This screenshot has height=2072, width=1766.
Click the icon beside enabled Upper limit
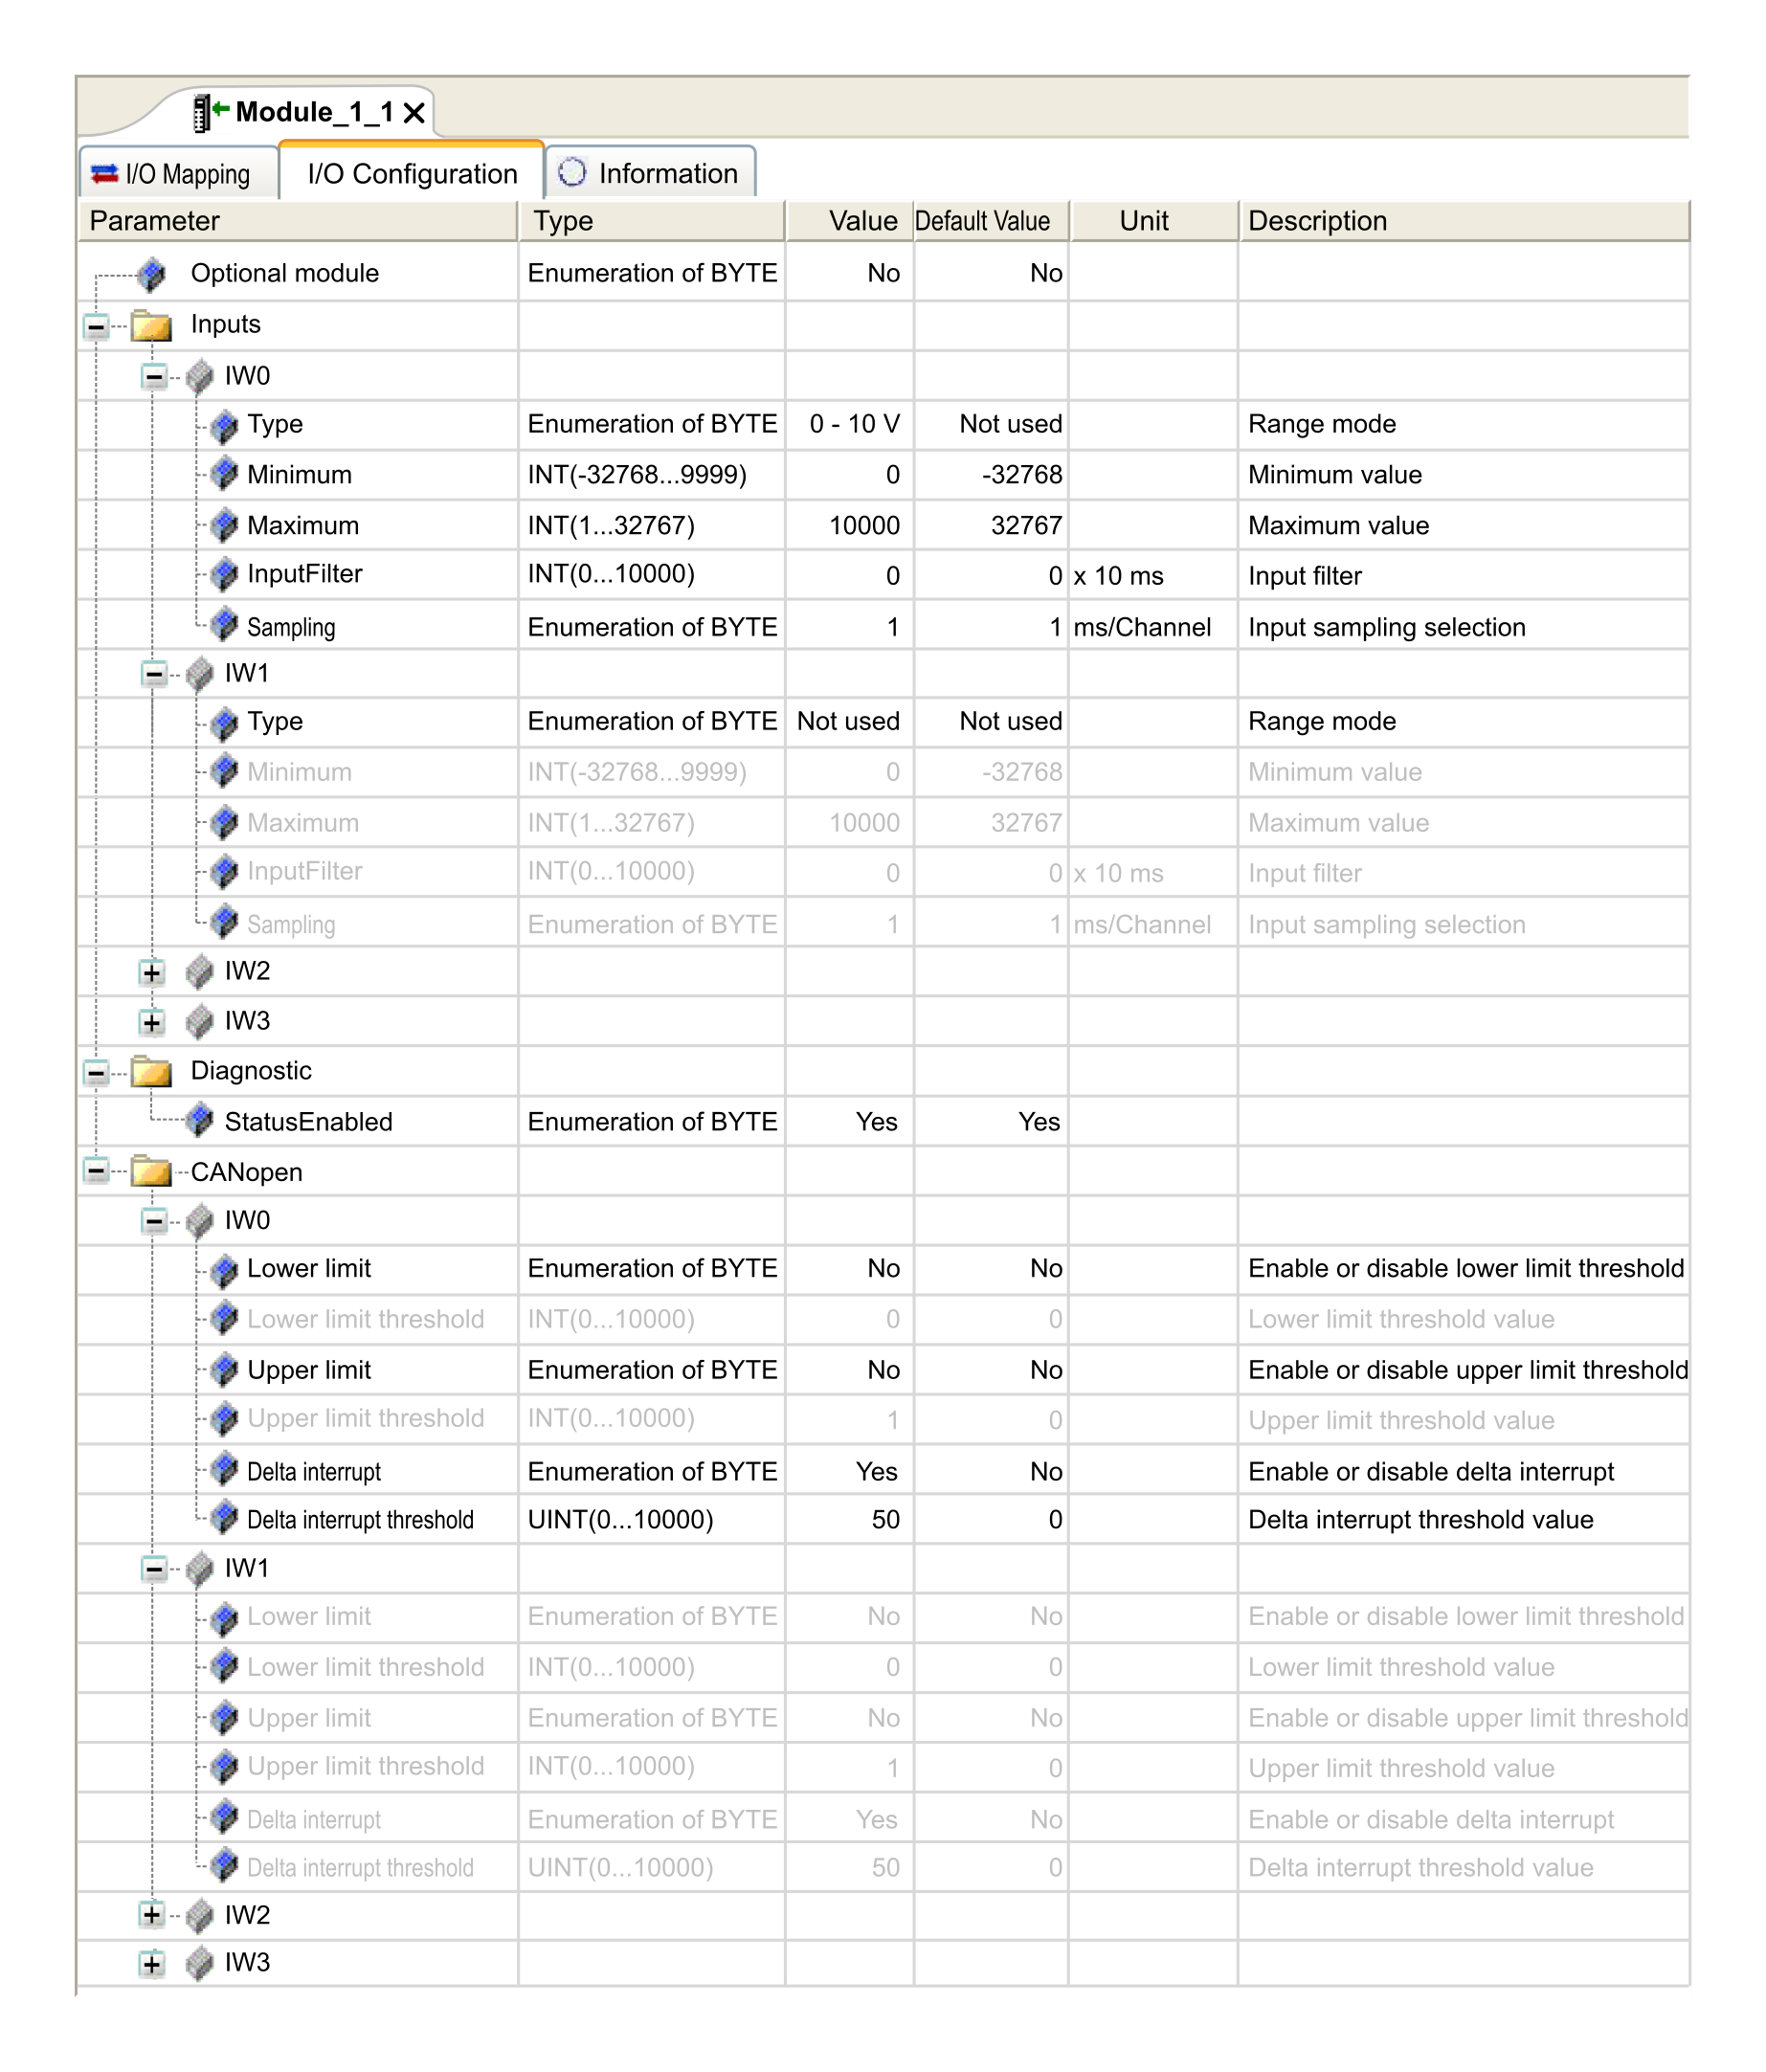225,1369
